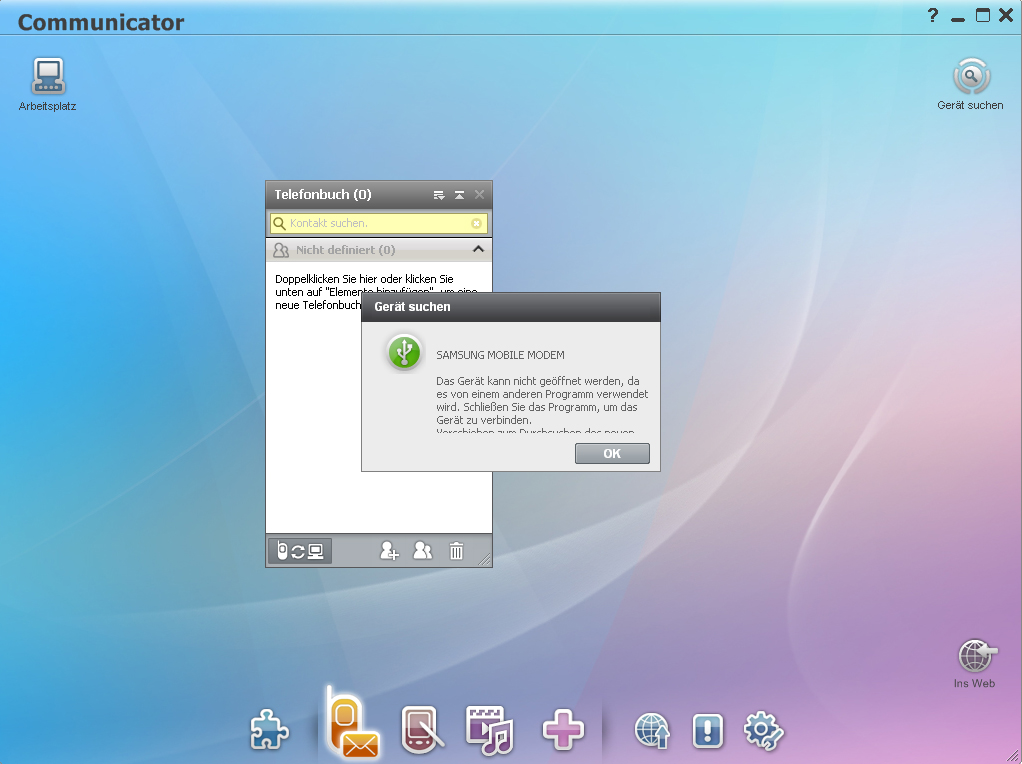The width and height of the screenshot is (1022, 764).
Task: Click the globe with arrow upload icon
Action: (652, 730)
